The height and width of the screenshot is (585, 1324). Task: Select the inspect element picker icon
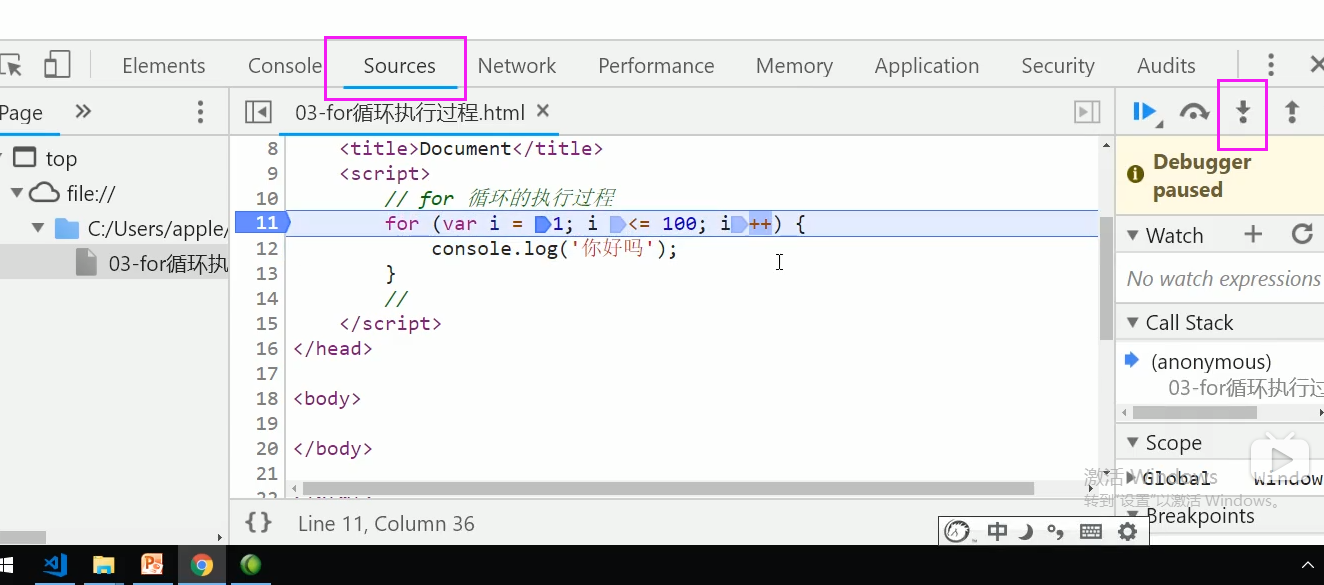click(10, 65)
